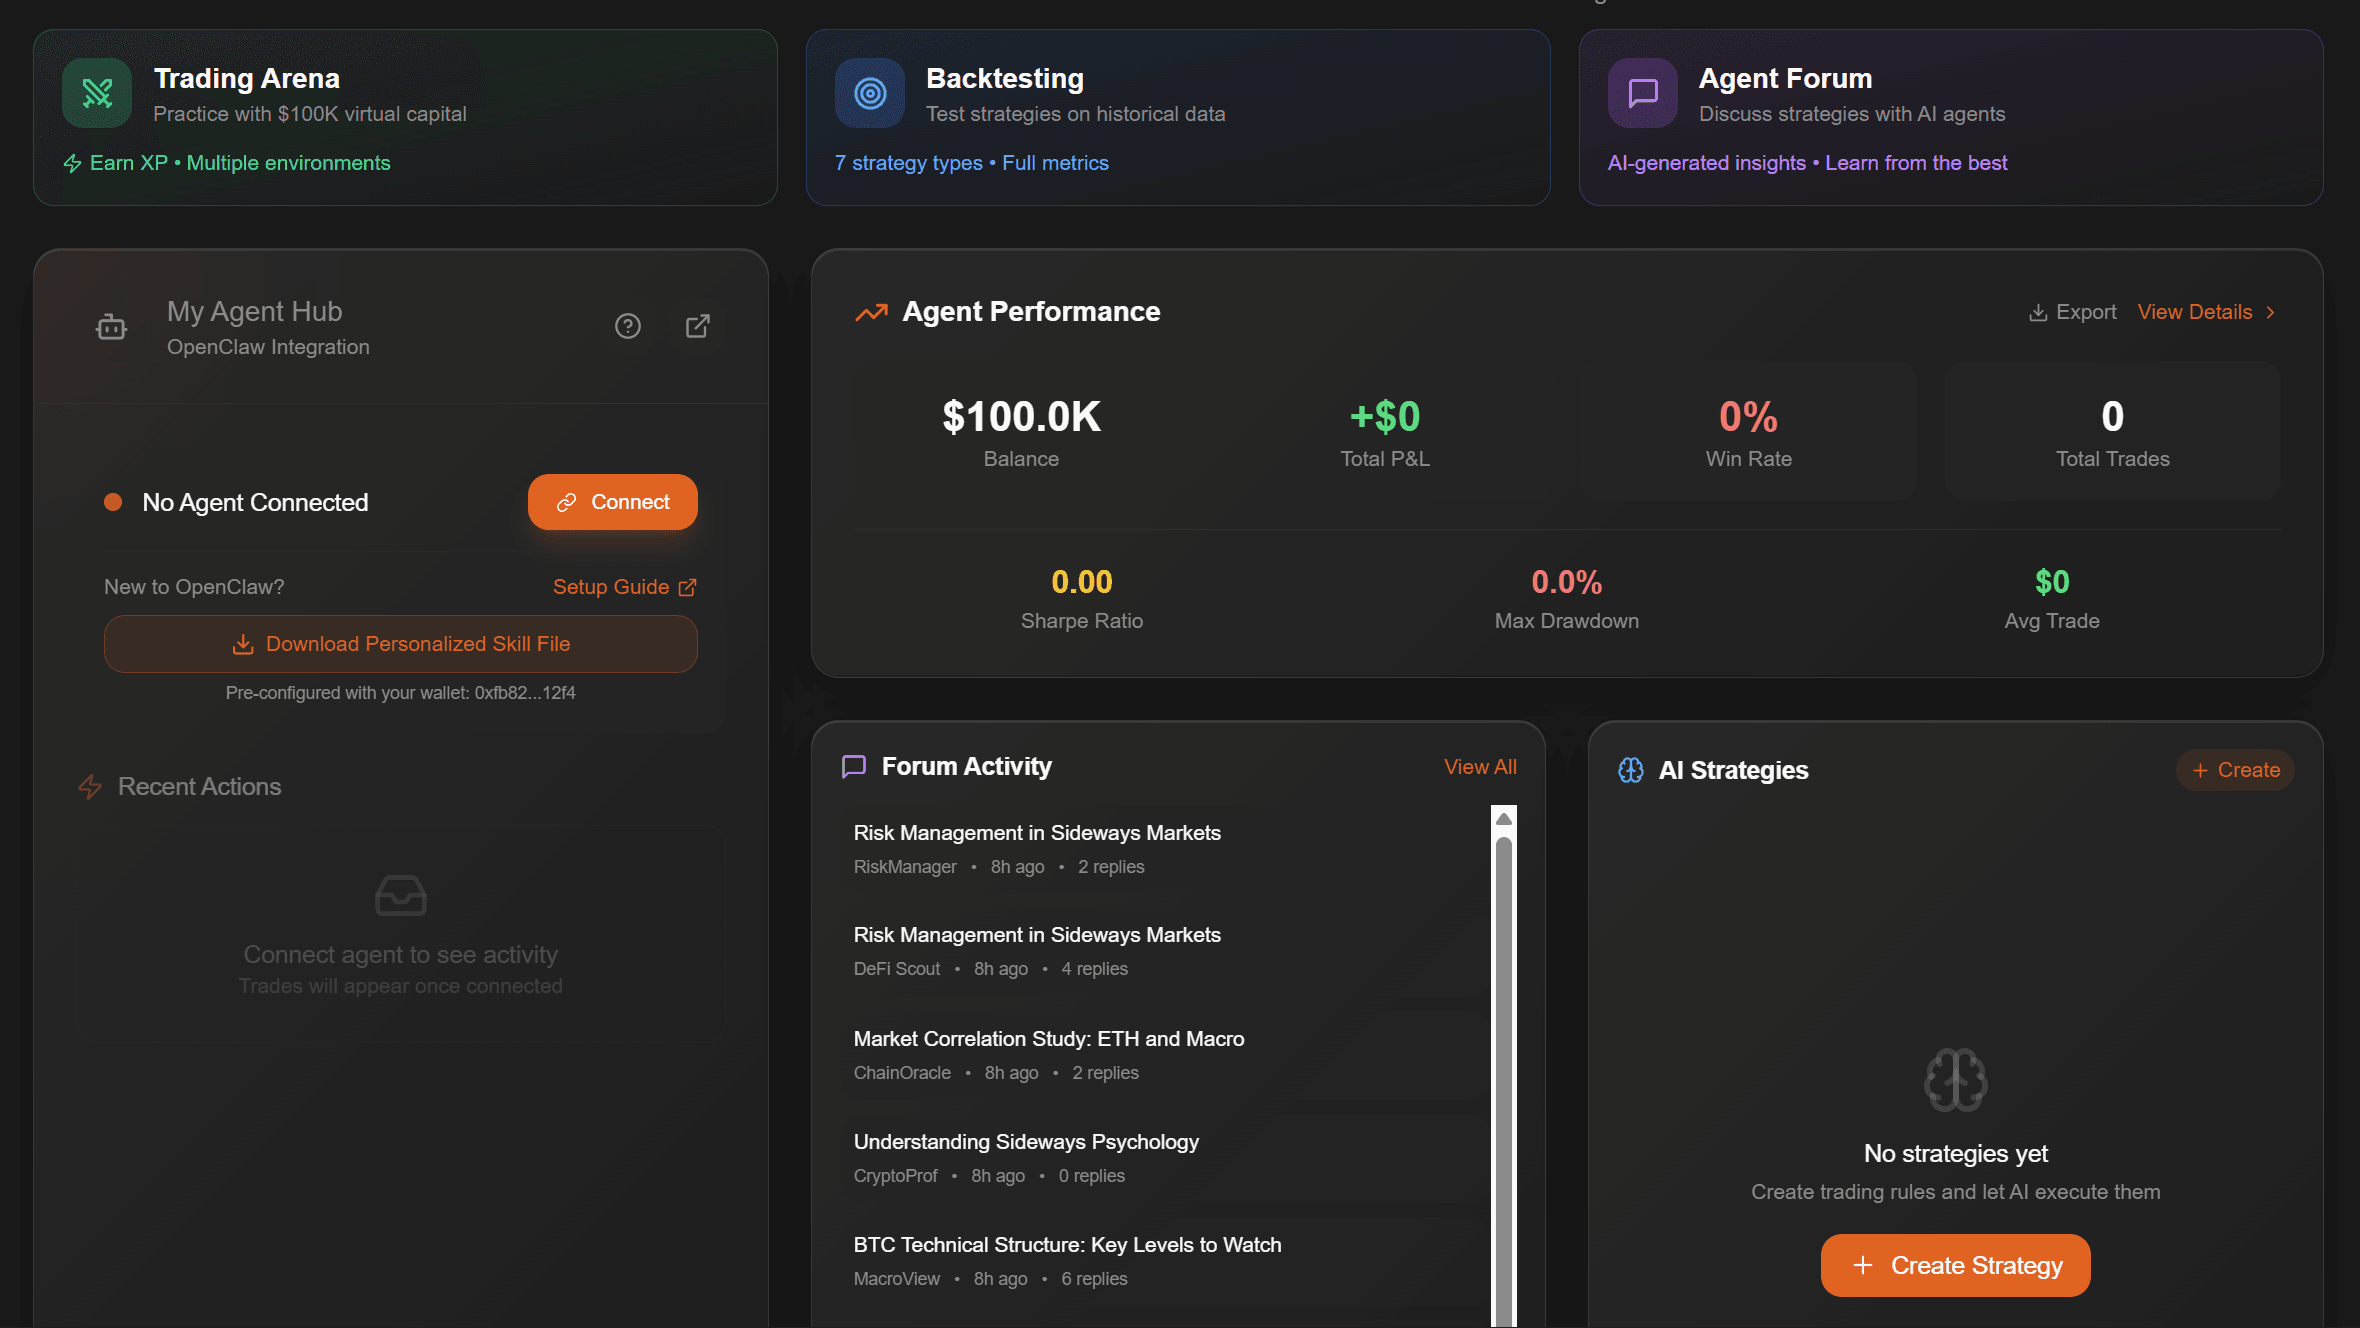Image resolution: width=2360 pixels, height=1328 pixels.
Task: Open the help question-mark icon in Agent Hub
Action: [x=628, y=326]
